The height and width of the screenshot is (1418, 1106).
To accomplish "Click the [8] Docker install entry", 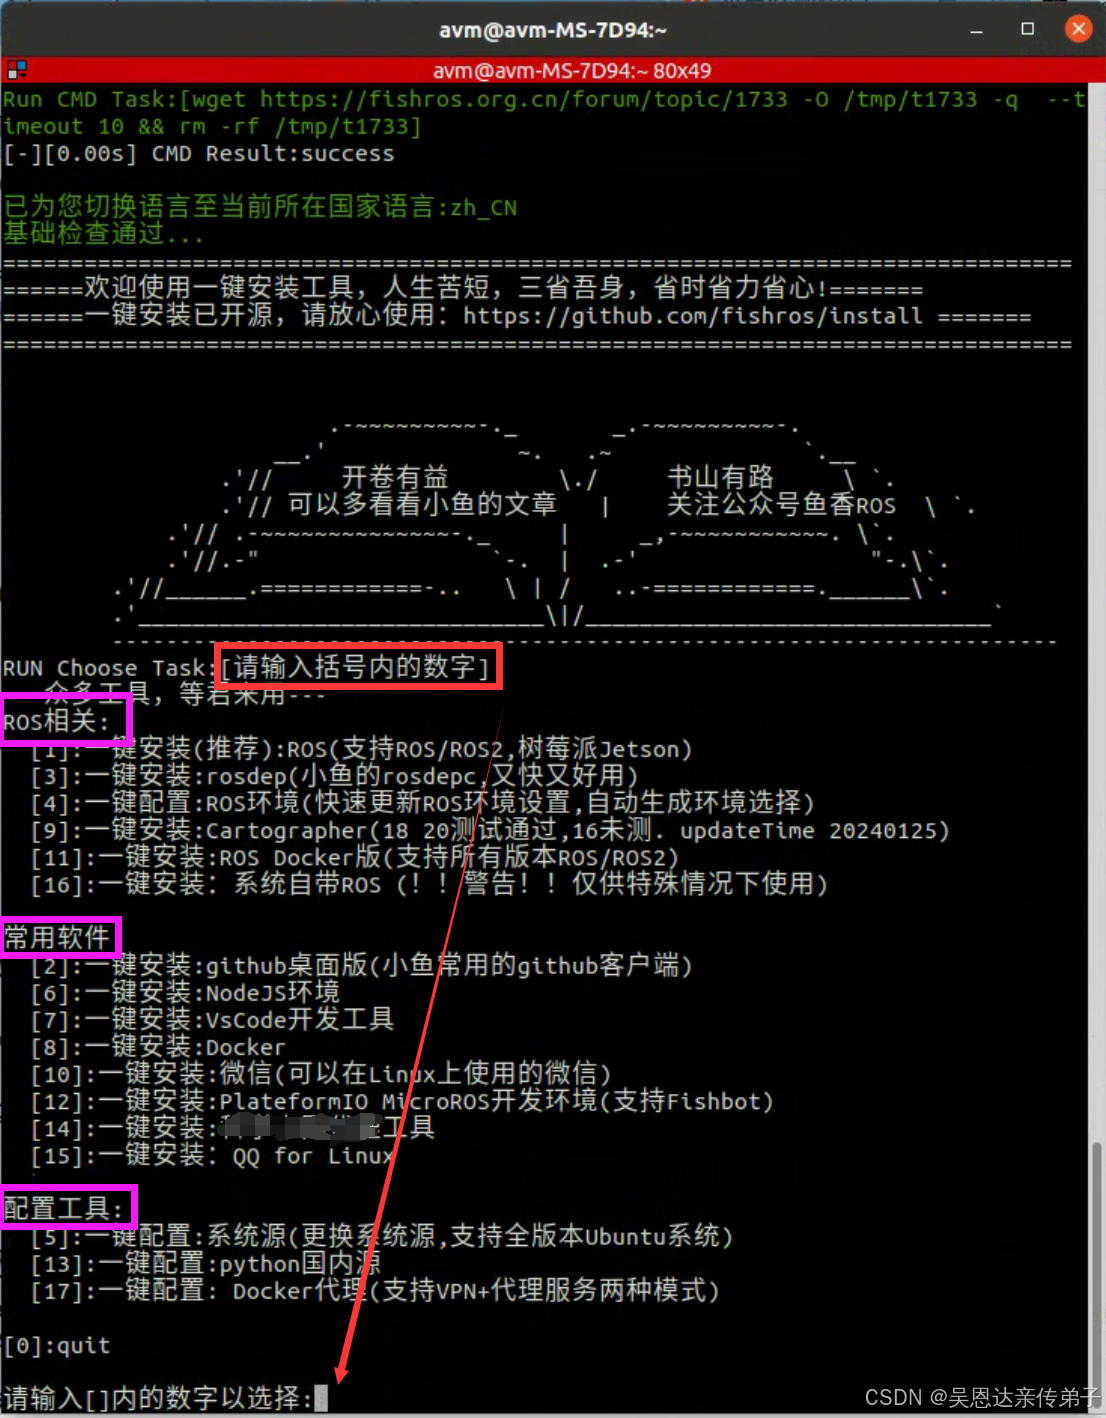I will 158,1047.
